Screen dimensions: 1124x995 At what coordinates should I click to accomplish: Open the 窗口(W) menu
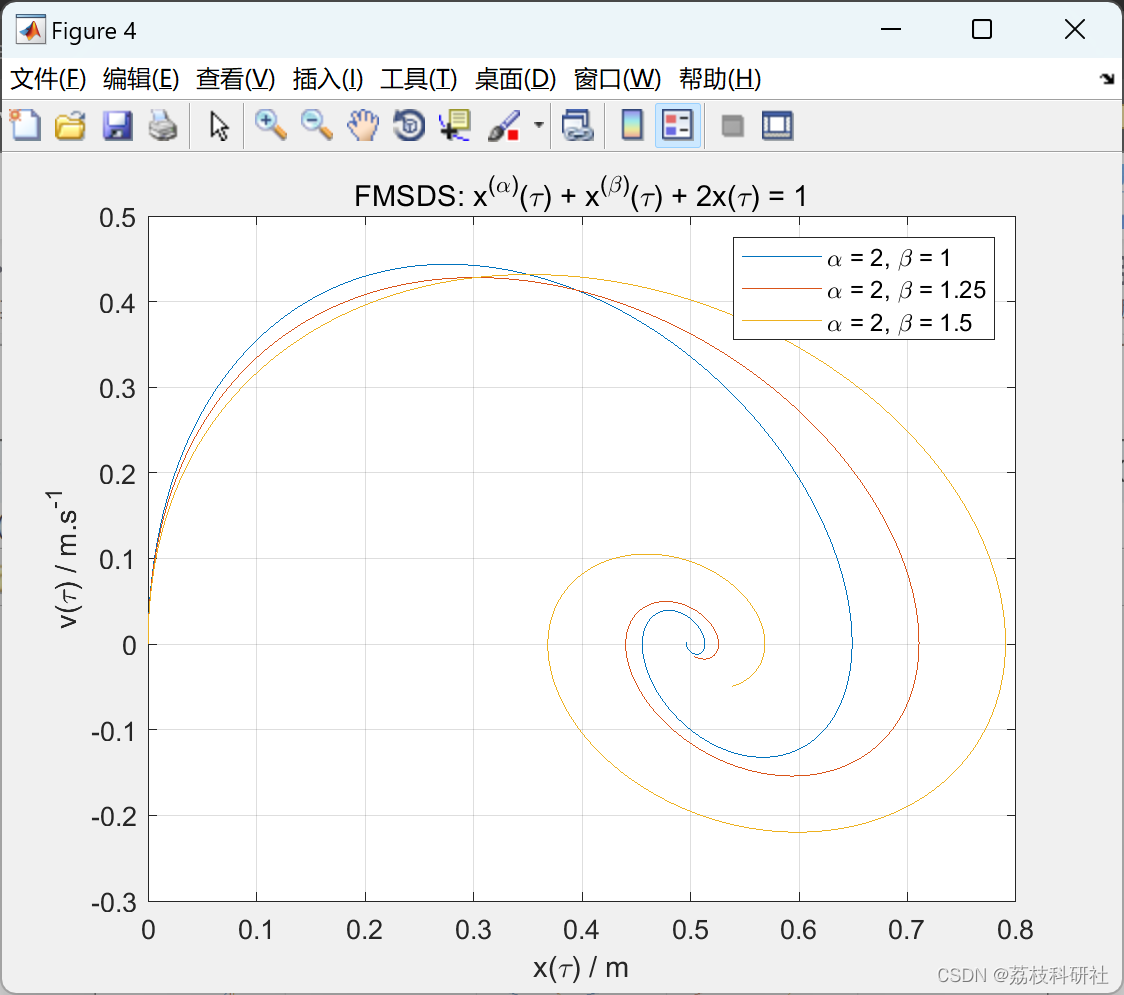coord(617,79)
